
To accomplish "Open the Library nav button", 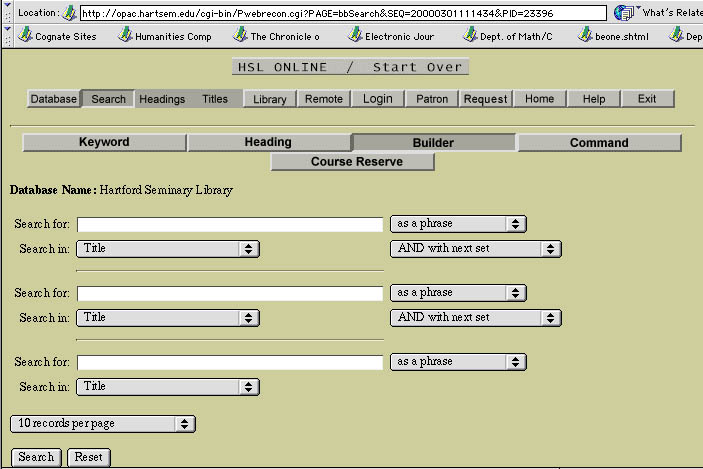I will point(269,99).
